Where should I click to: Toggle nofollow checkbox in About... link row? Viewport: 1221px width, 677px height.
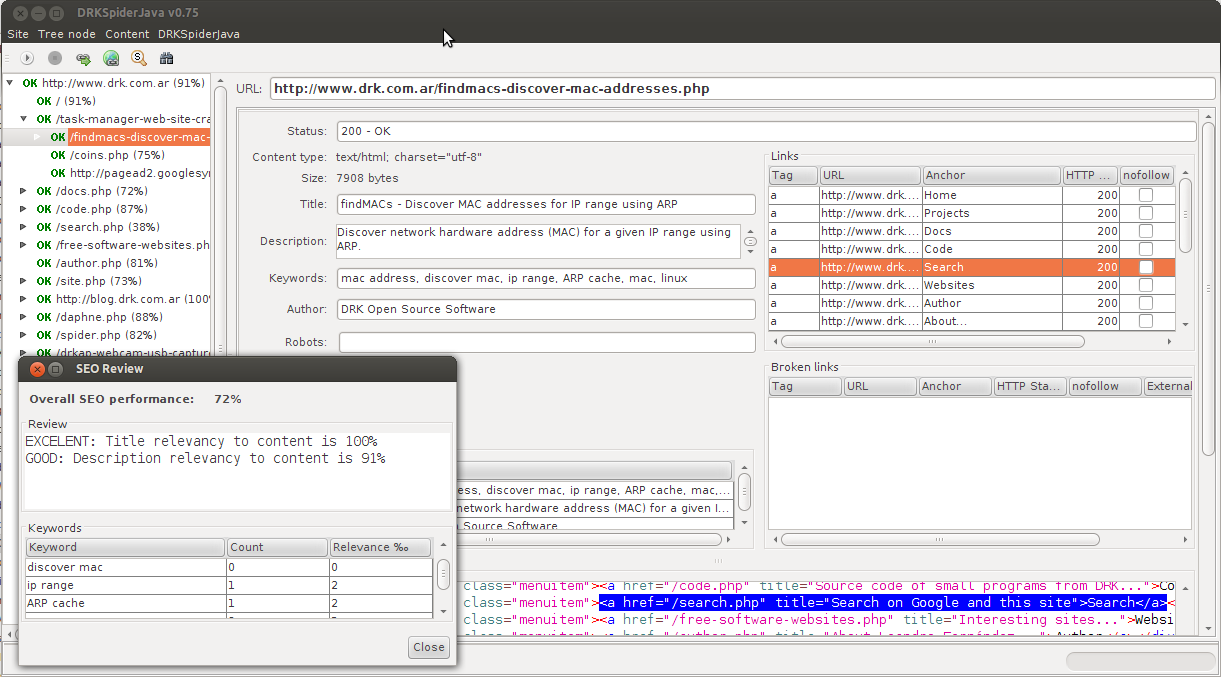tap(1146, 321)
